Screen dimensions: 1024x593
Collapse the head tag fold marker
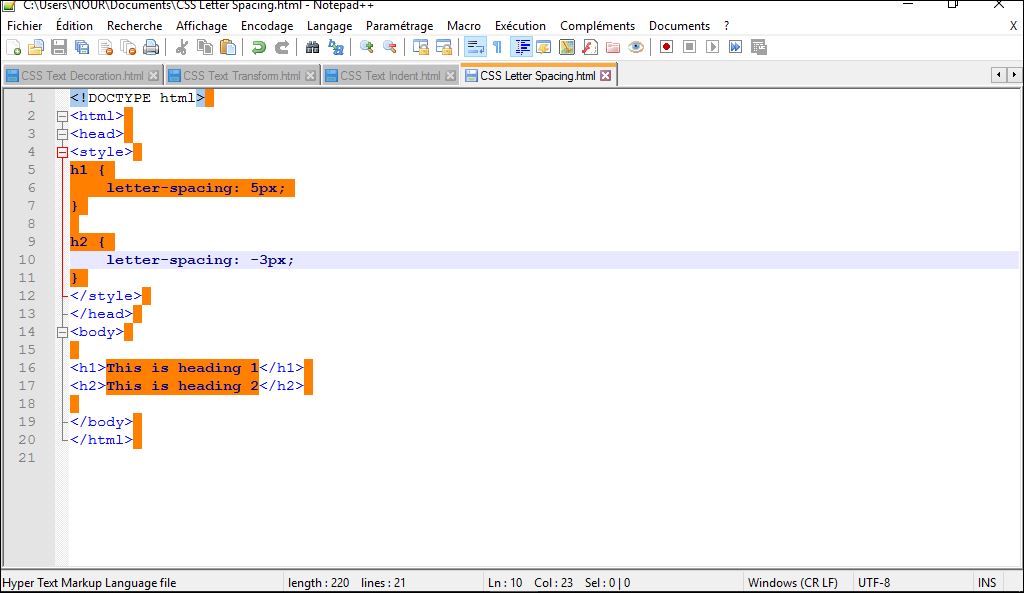coord(62,135)
